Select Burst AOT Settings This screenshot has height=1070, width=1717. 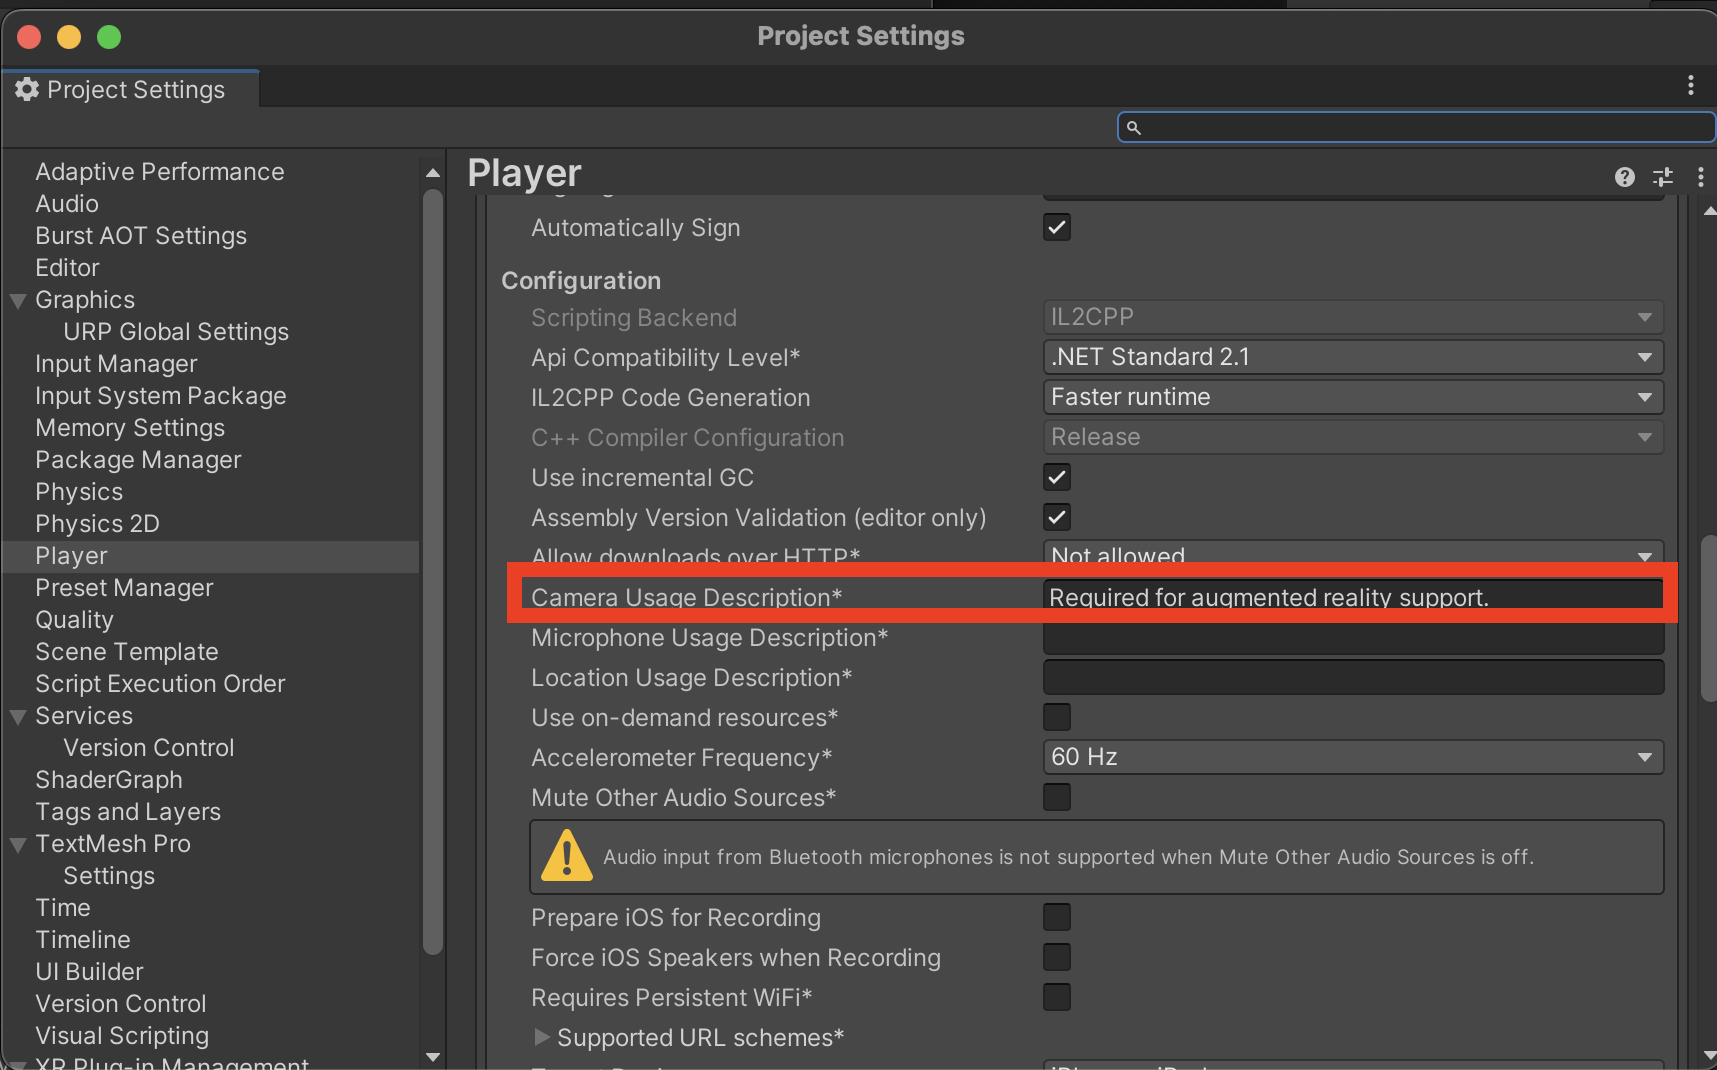point(141,236)
